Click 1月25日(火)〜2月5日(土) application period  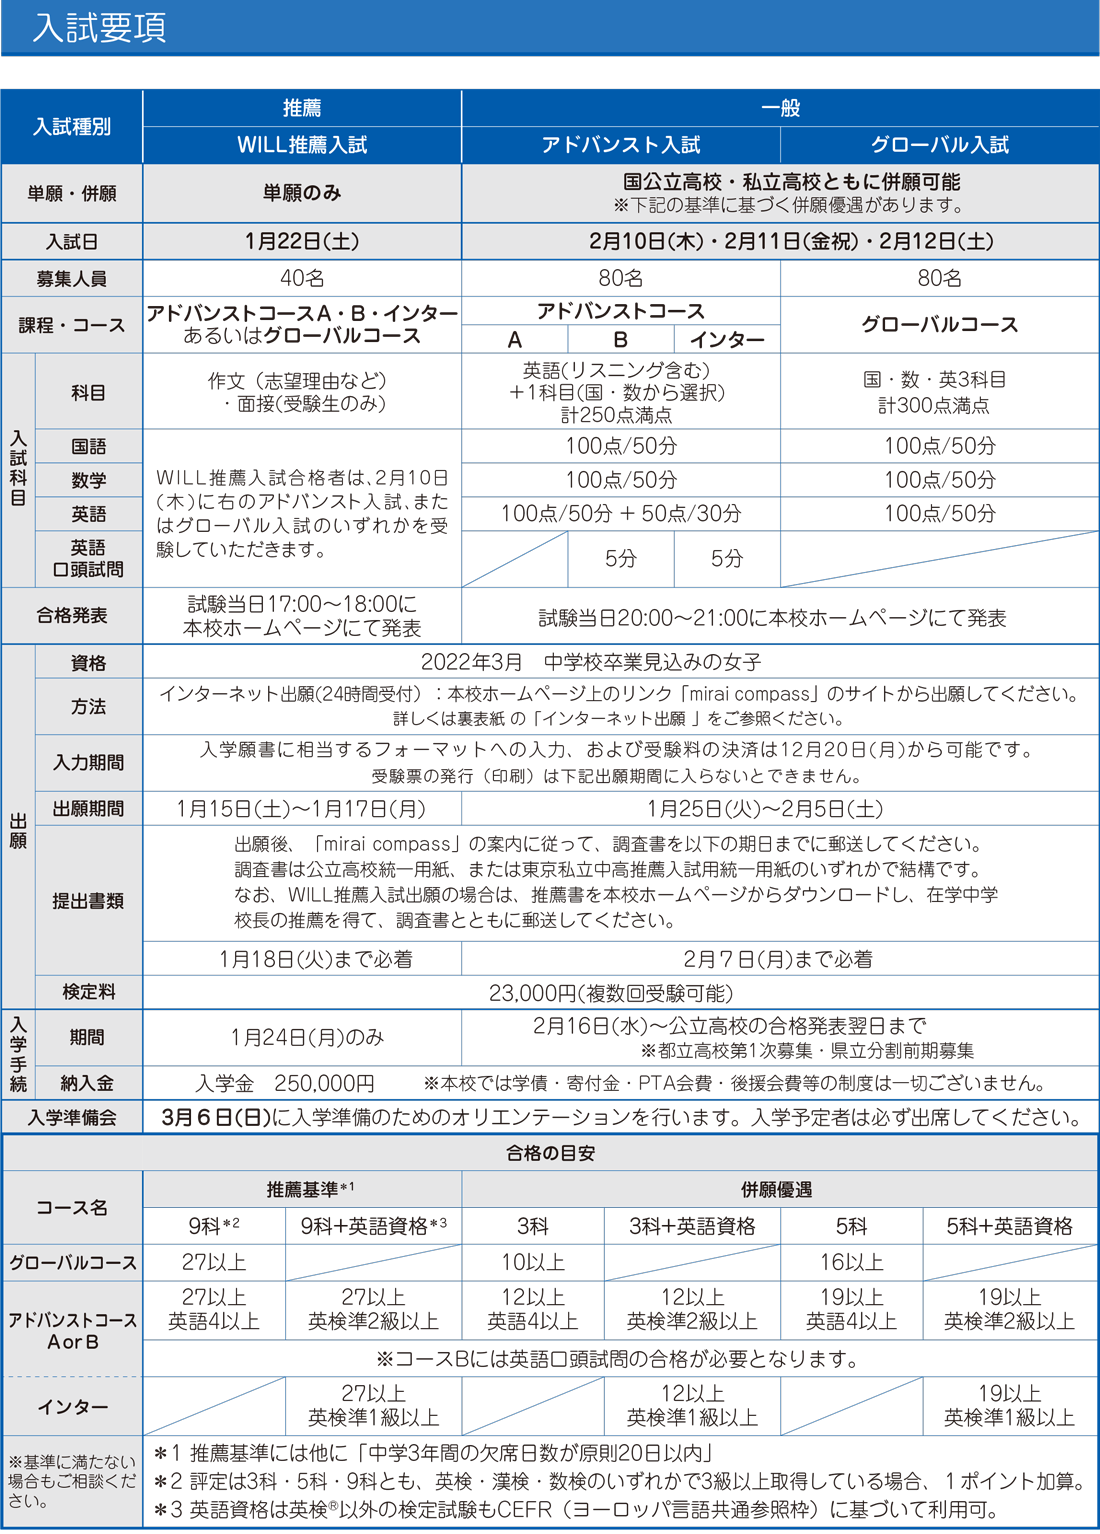click(x=766, y=809)
